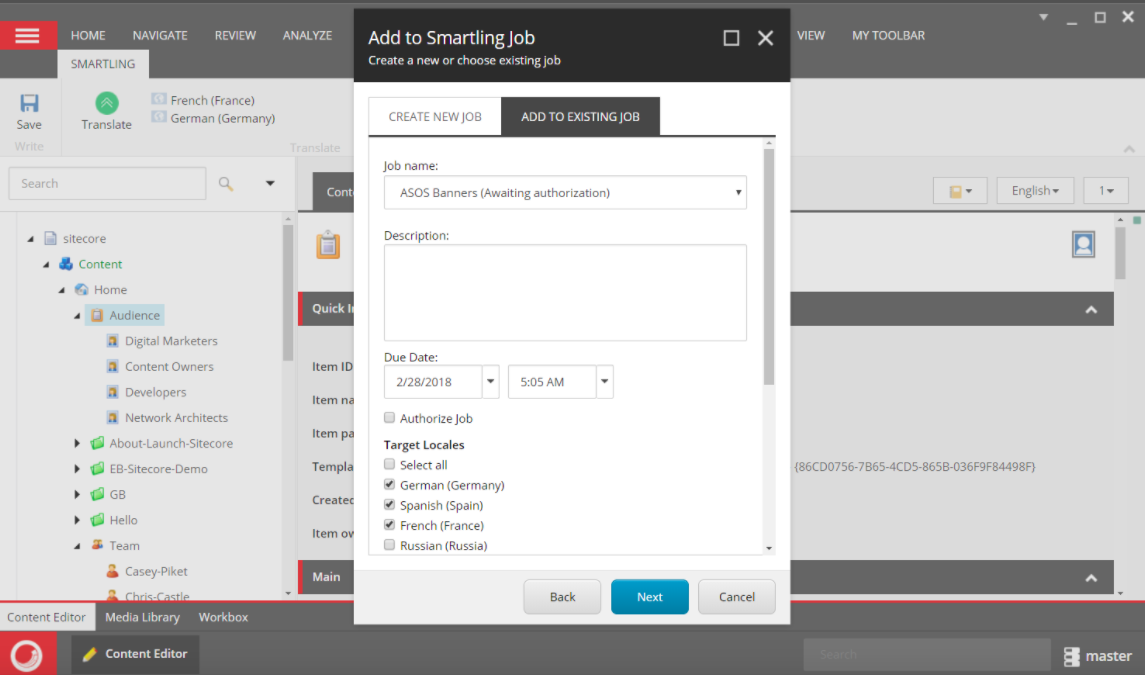Open the due time dropdown arrow

pos(605,381)
